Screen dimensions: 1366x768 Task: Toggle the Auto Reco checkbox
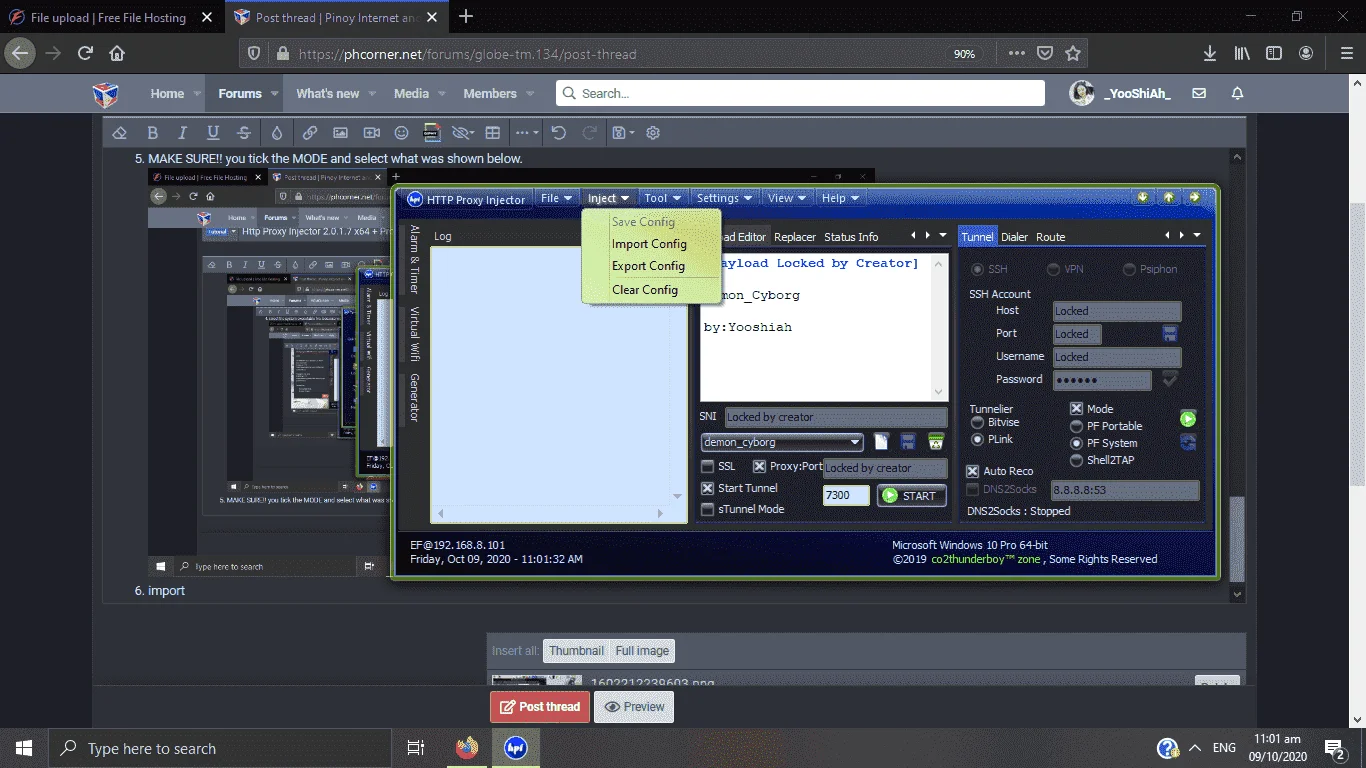click(x=973, y=471)
